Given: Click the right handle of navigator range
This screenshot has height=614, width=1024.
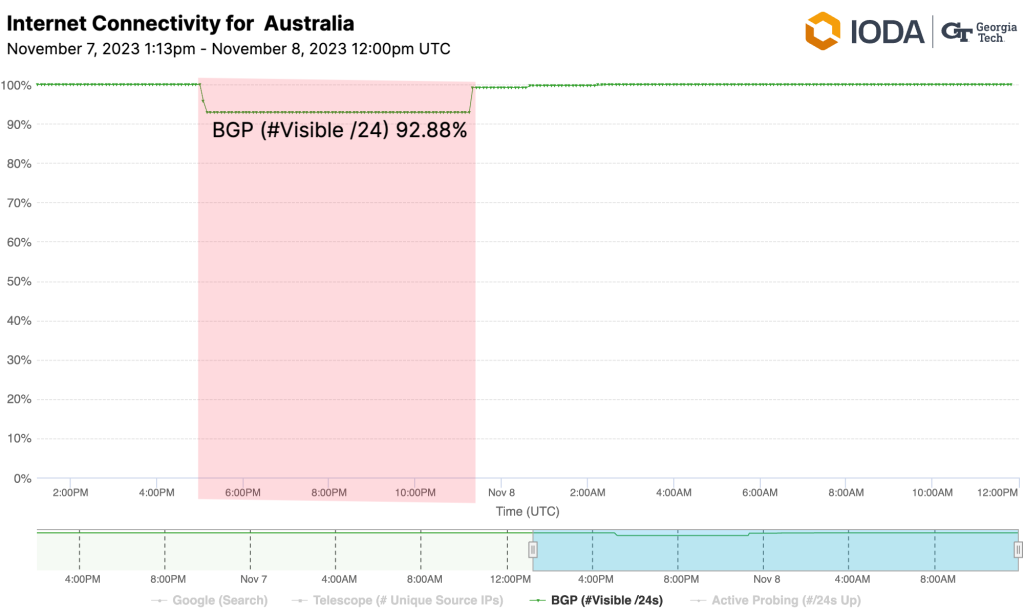Looking at the screenshot, I should coord(1018,549).
